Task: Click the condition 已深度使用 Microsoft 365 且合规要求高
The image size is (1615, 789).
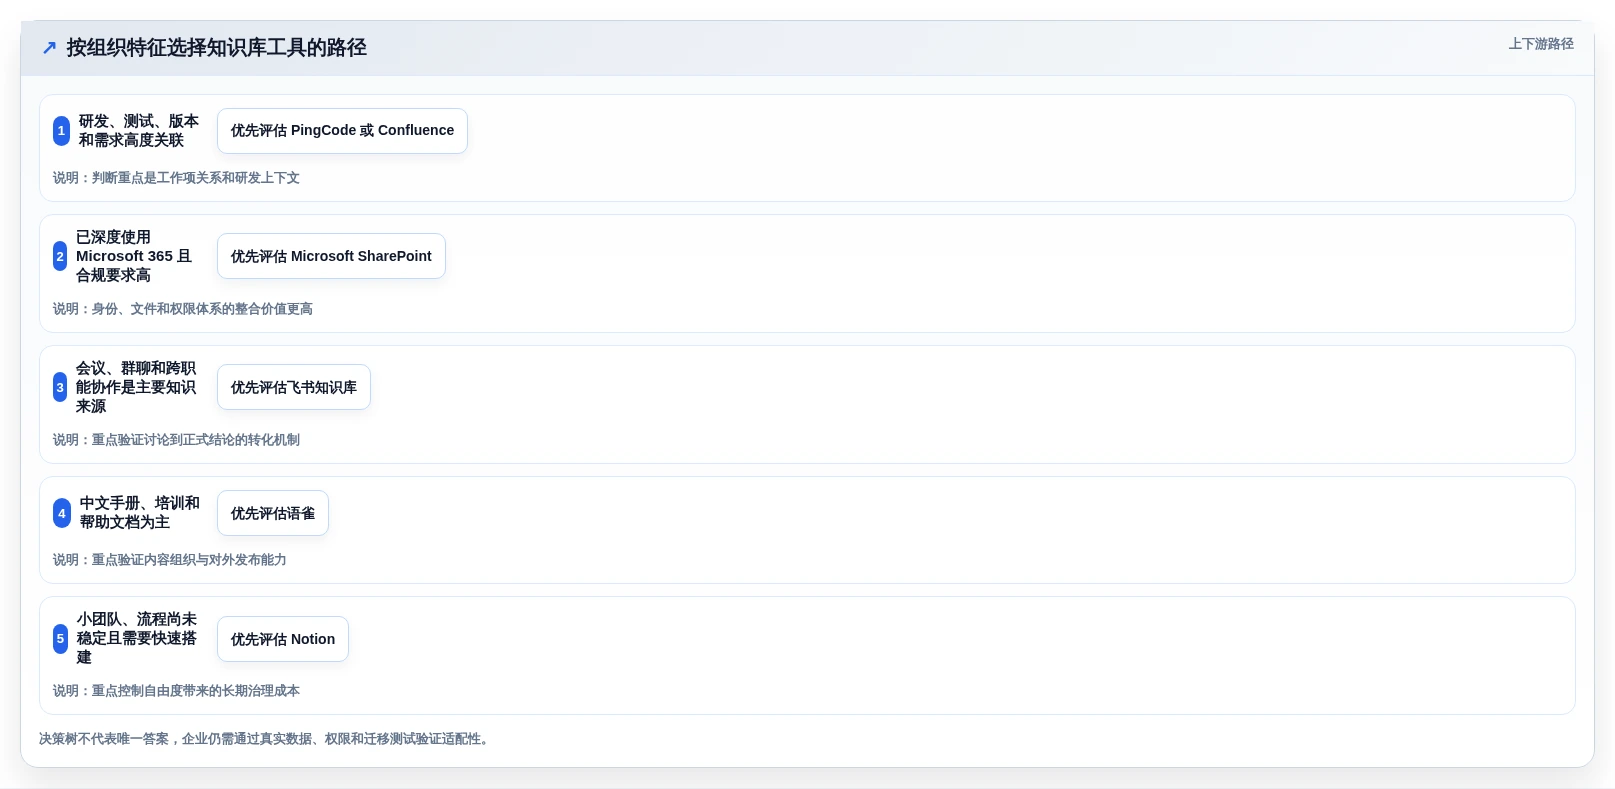Action: tap(134, 257)
